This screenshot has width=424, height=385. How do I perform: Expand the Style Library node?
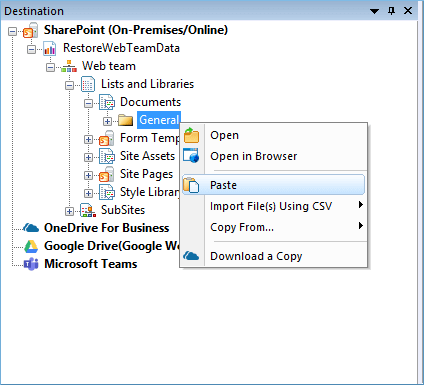pyautogui.click(x=88, y=193)
